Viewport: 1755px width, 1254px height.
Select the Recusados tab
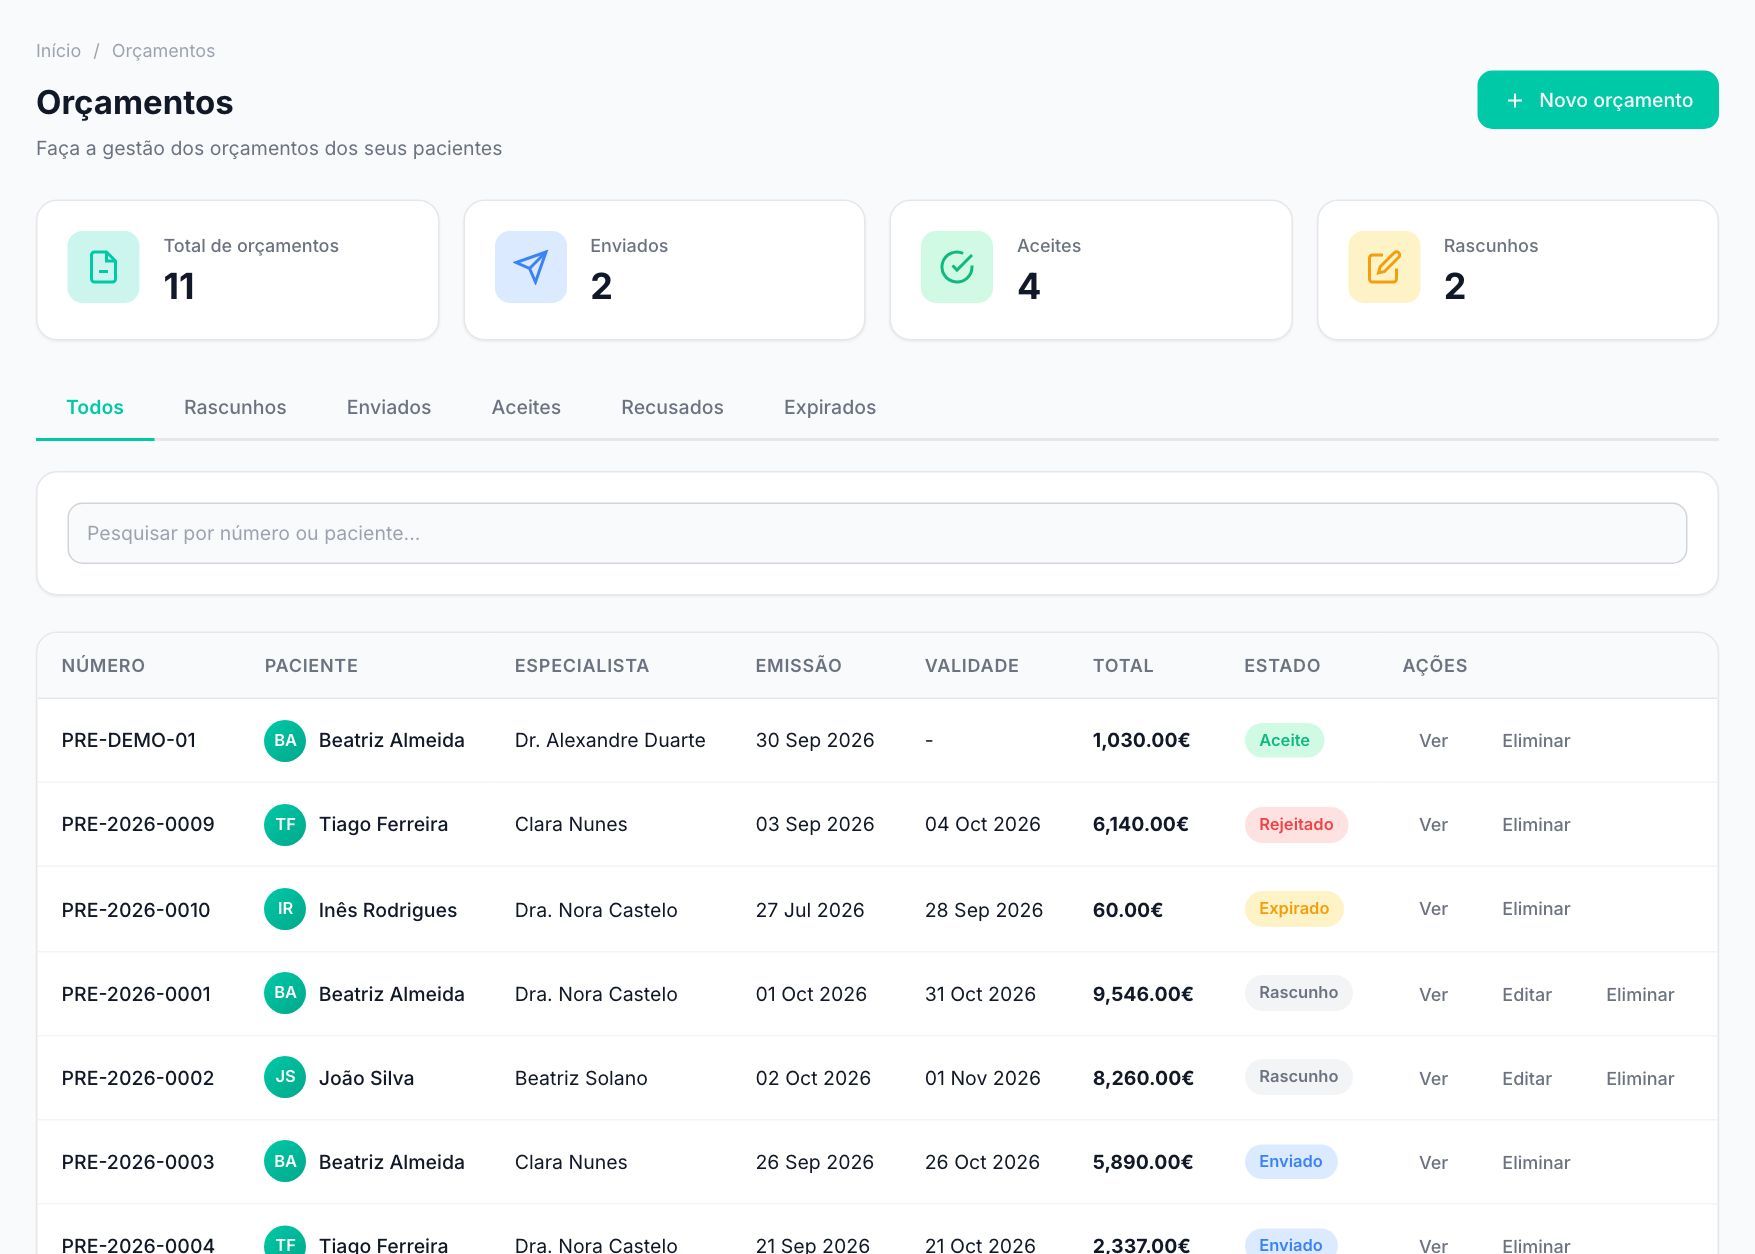tap(672, 407)
